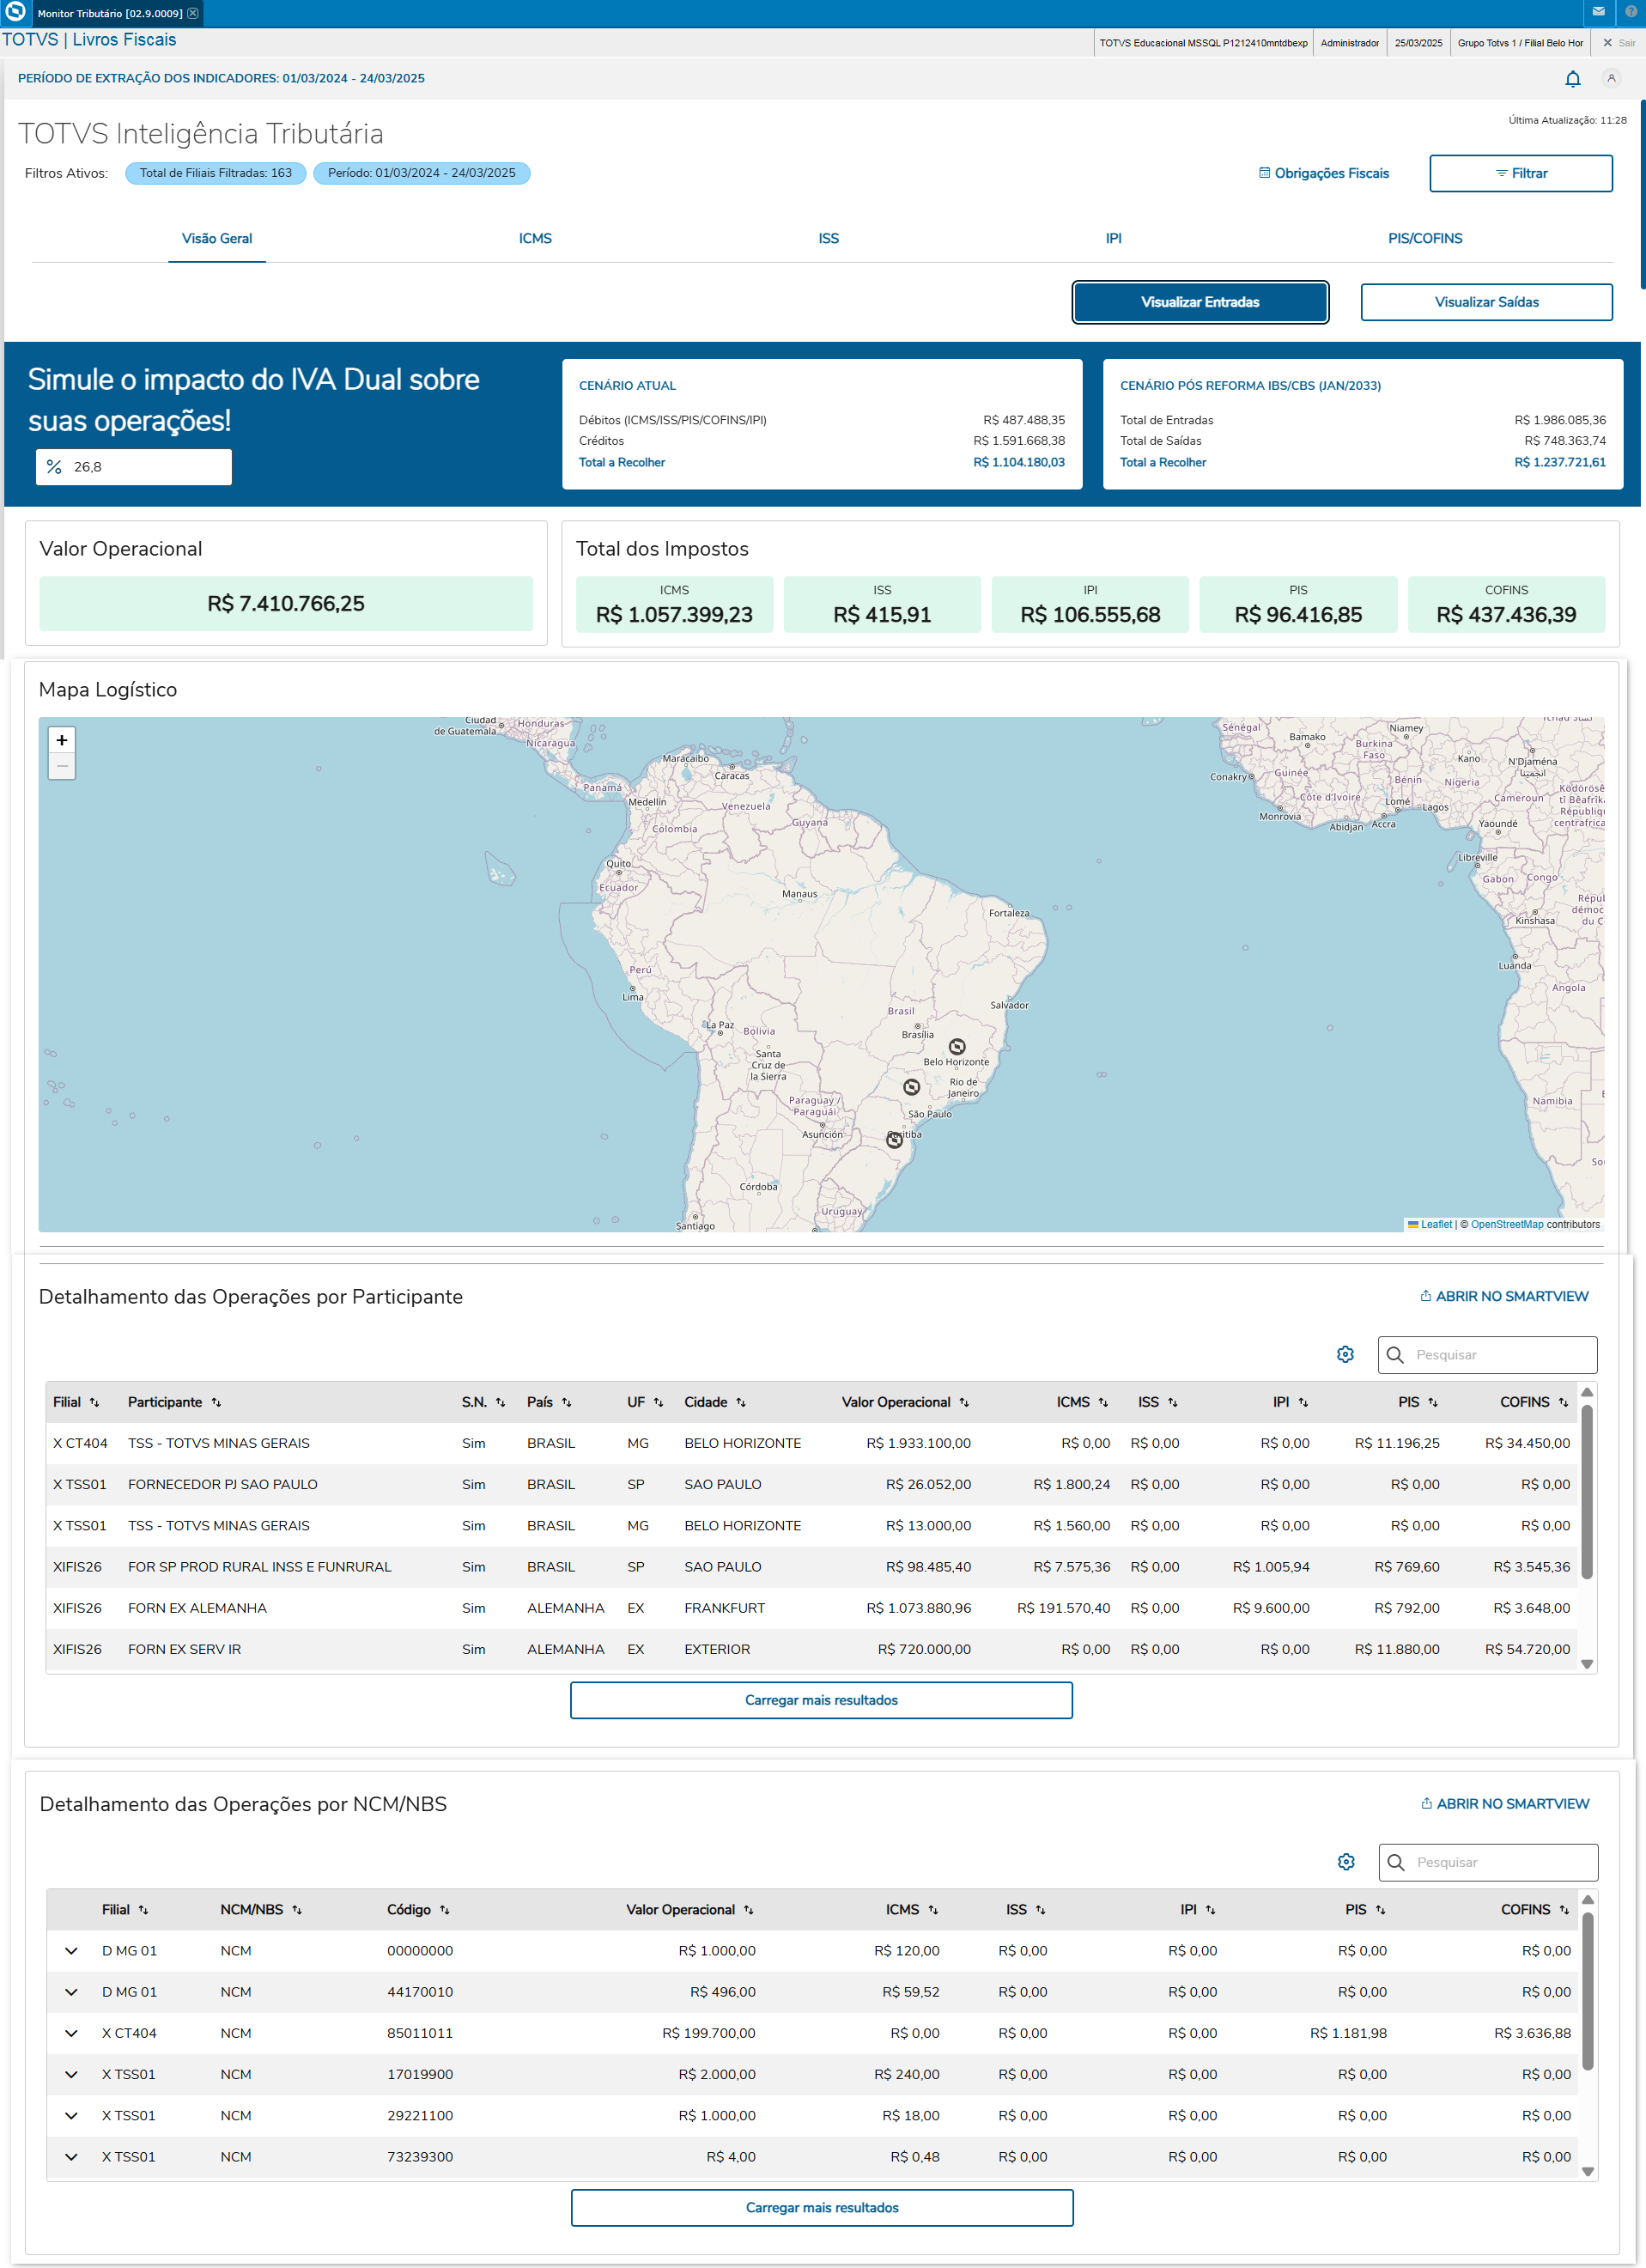Select the FORN EX ALEMANHA participant cell

(197, 1608)
